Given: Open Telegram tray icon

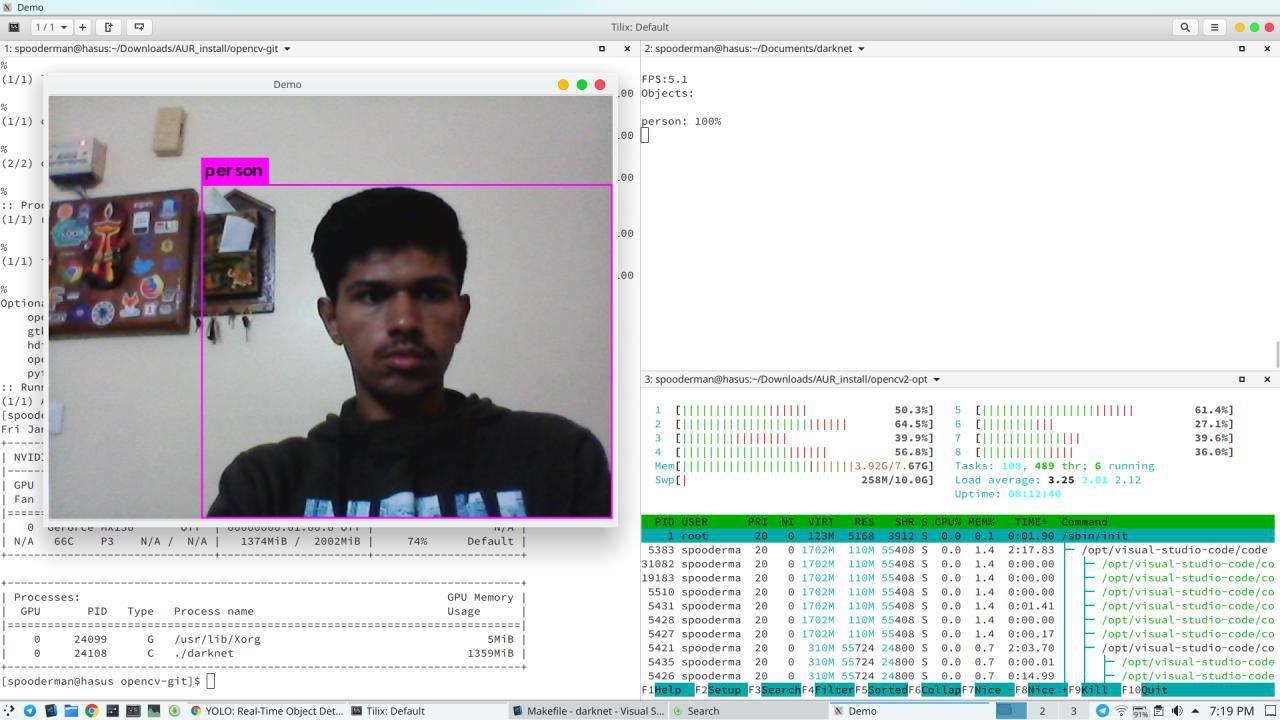Looking at the screenshot, I should click(1102, 711).
